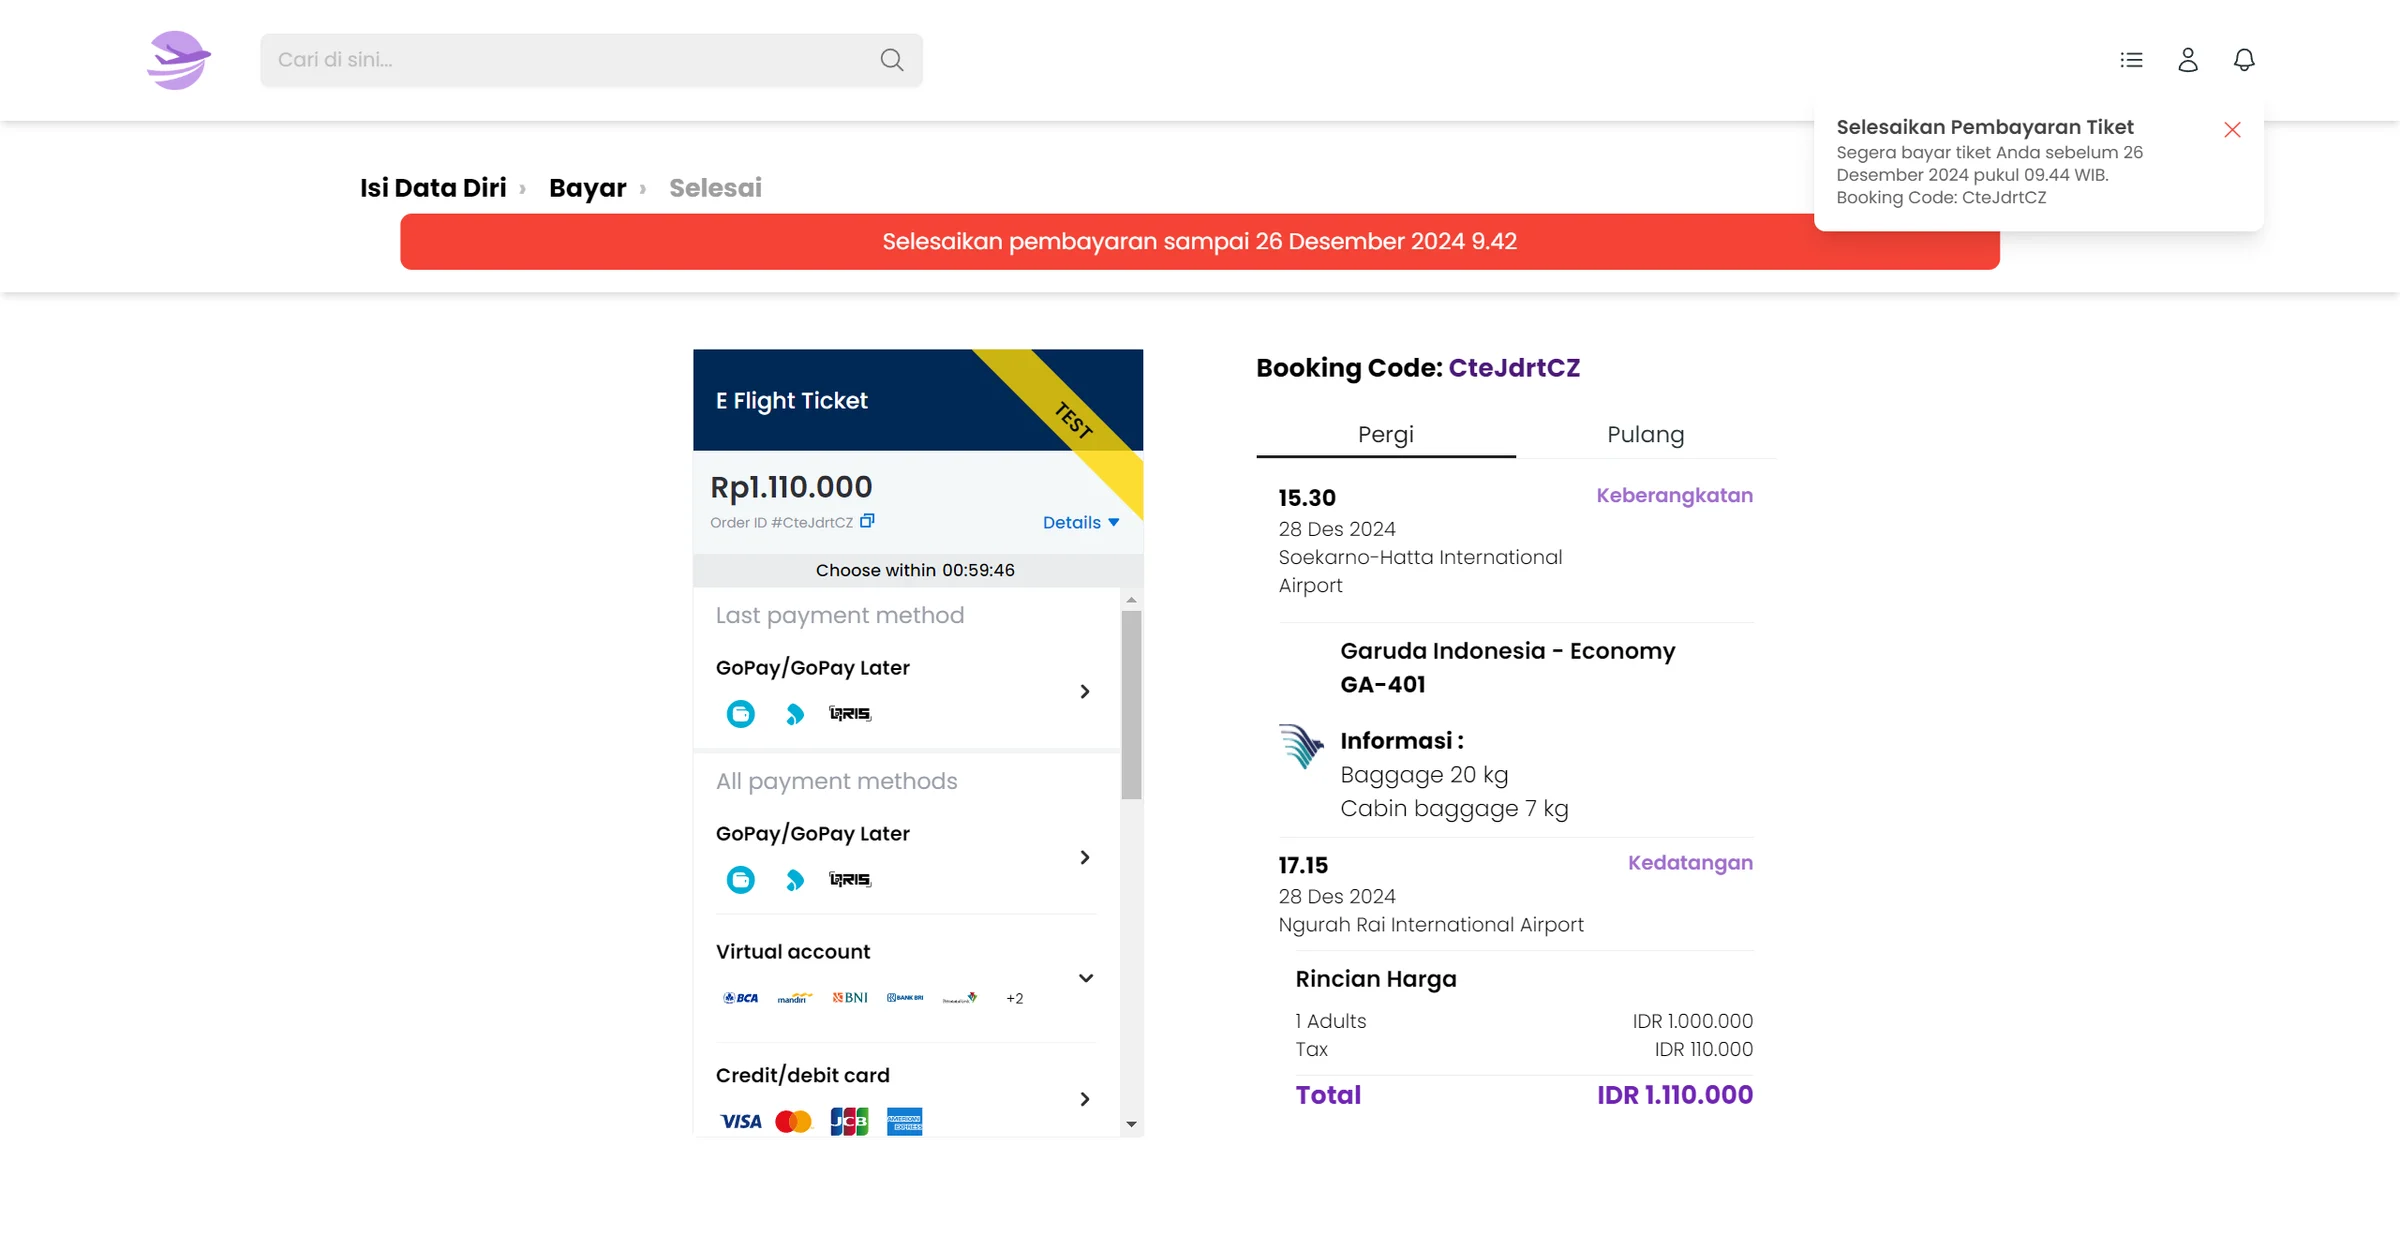Copy the Order ID with copy icon
Viewport: 2400px width, 1234px height.
867,521
